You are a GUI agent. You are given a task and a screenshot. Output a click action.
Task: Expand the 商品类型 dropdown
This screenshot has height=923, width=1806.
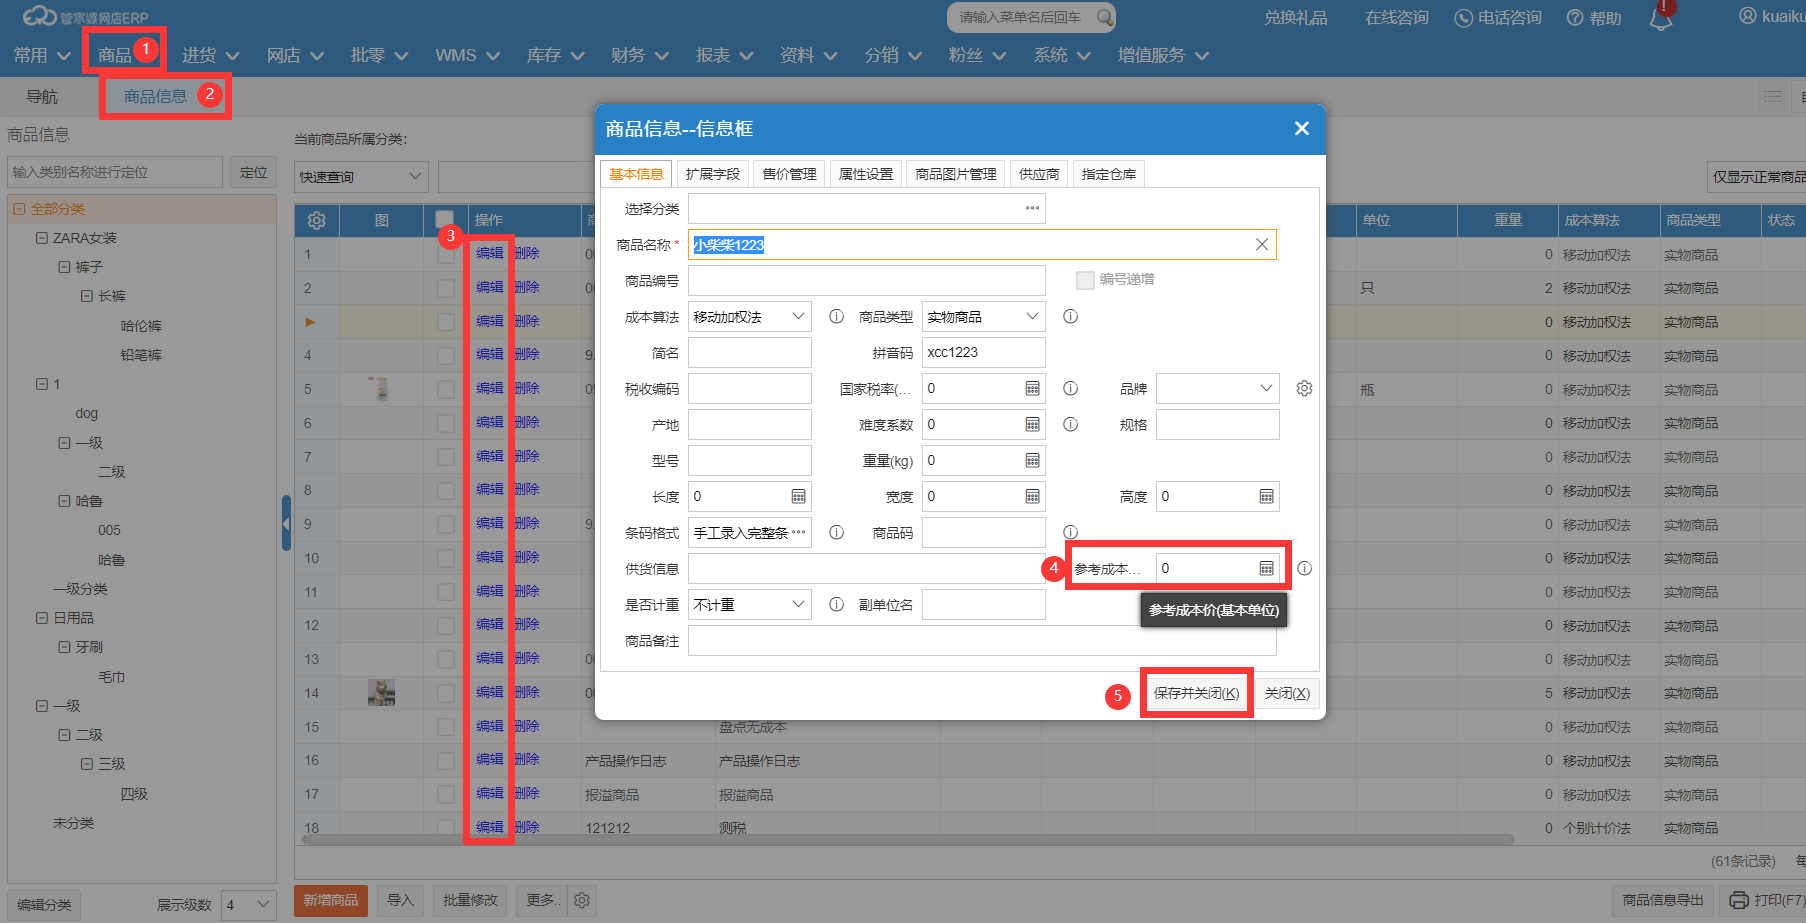click(983, 317)
